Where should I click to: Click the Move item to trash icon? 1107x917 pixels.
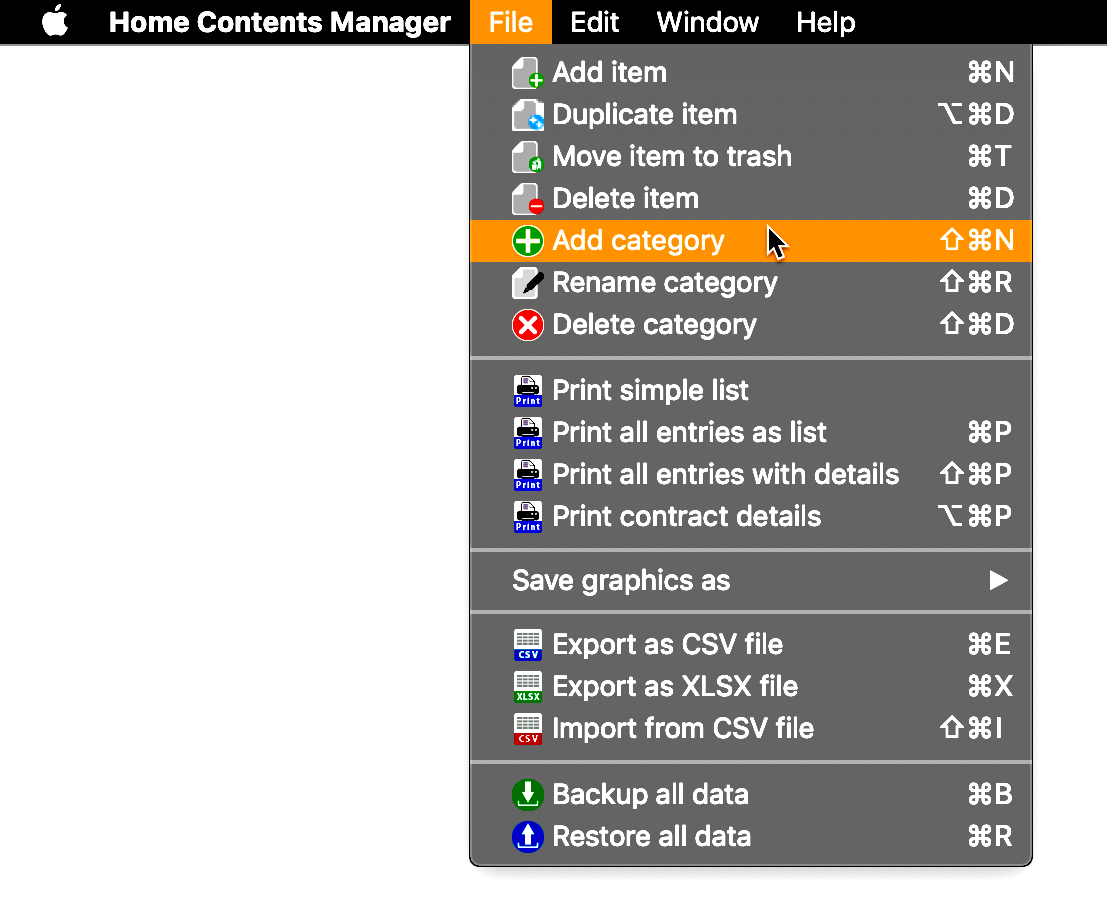pyautogui.click(x=527, y=157)
